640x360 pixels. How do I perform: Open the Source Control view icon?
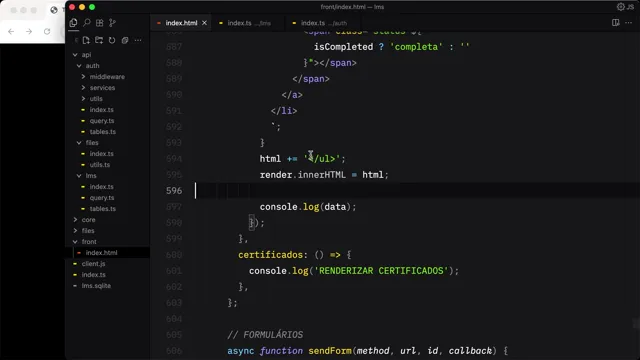[x=112, y=23]
